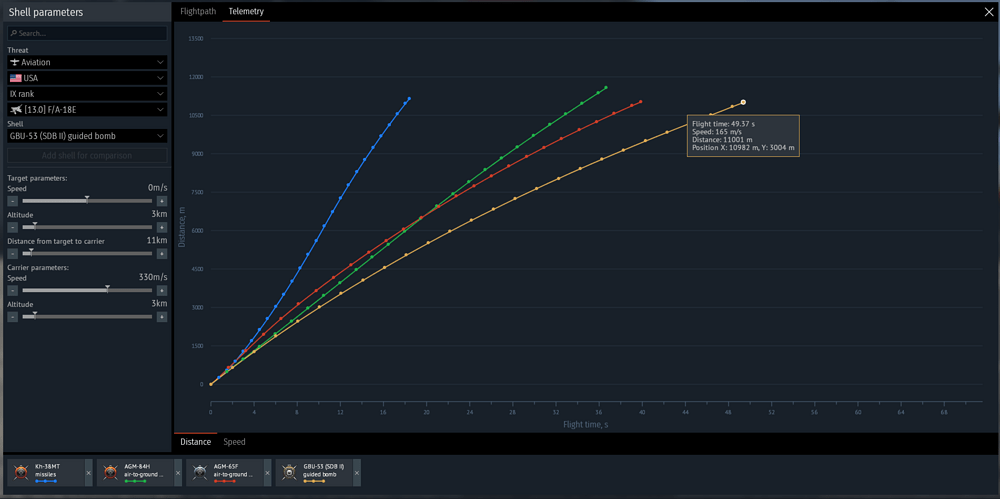The width and height of the screenshot is (1000, 499).
Task: Click the GBU-53 guided bomb icon
Action: tap(290, 473)
